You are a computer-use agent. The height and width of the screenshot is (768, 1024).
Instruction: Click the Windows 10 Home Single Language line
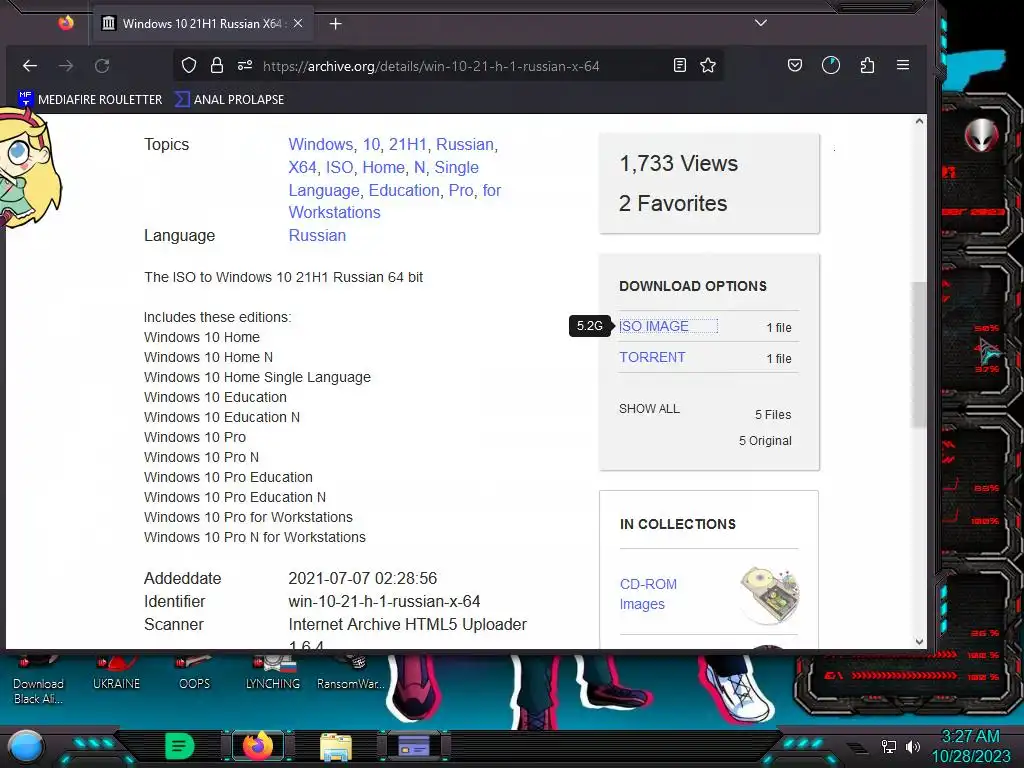257,377
